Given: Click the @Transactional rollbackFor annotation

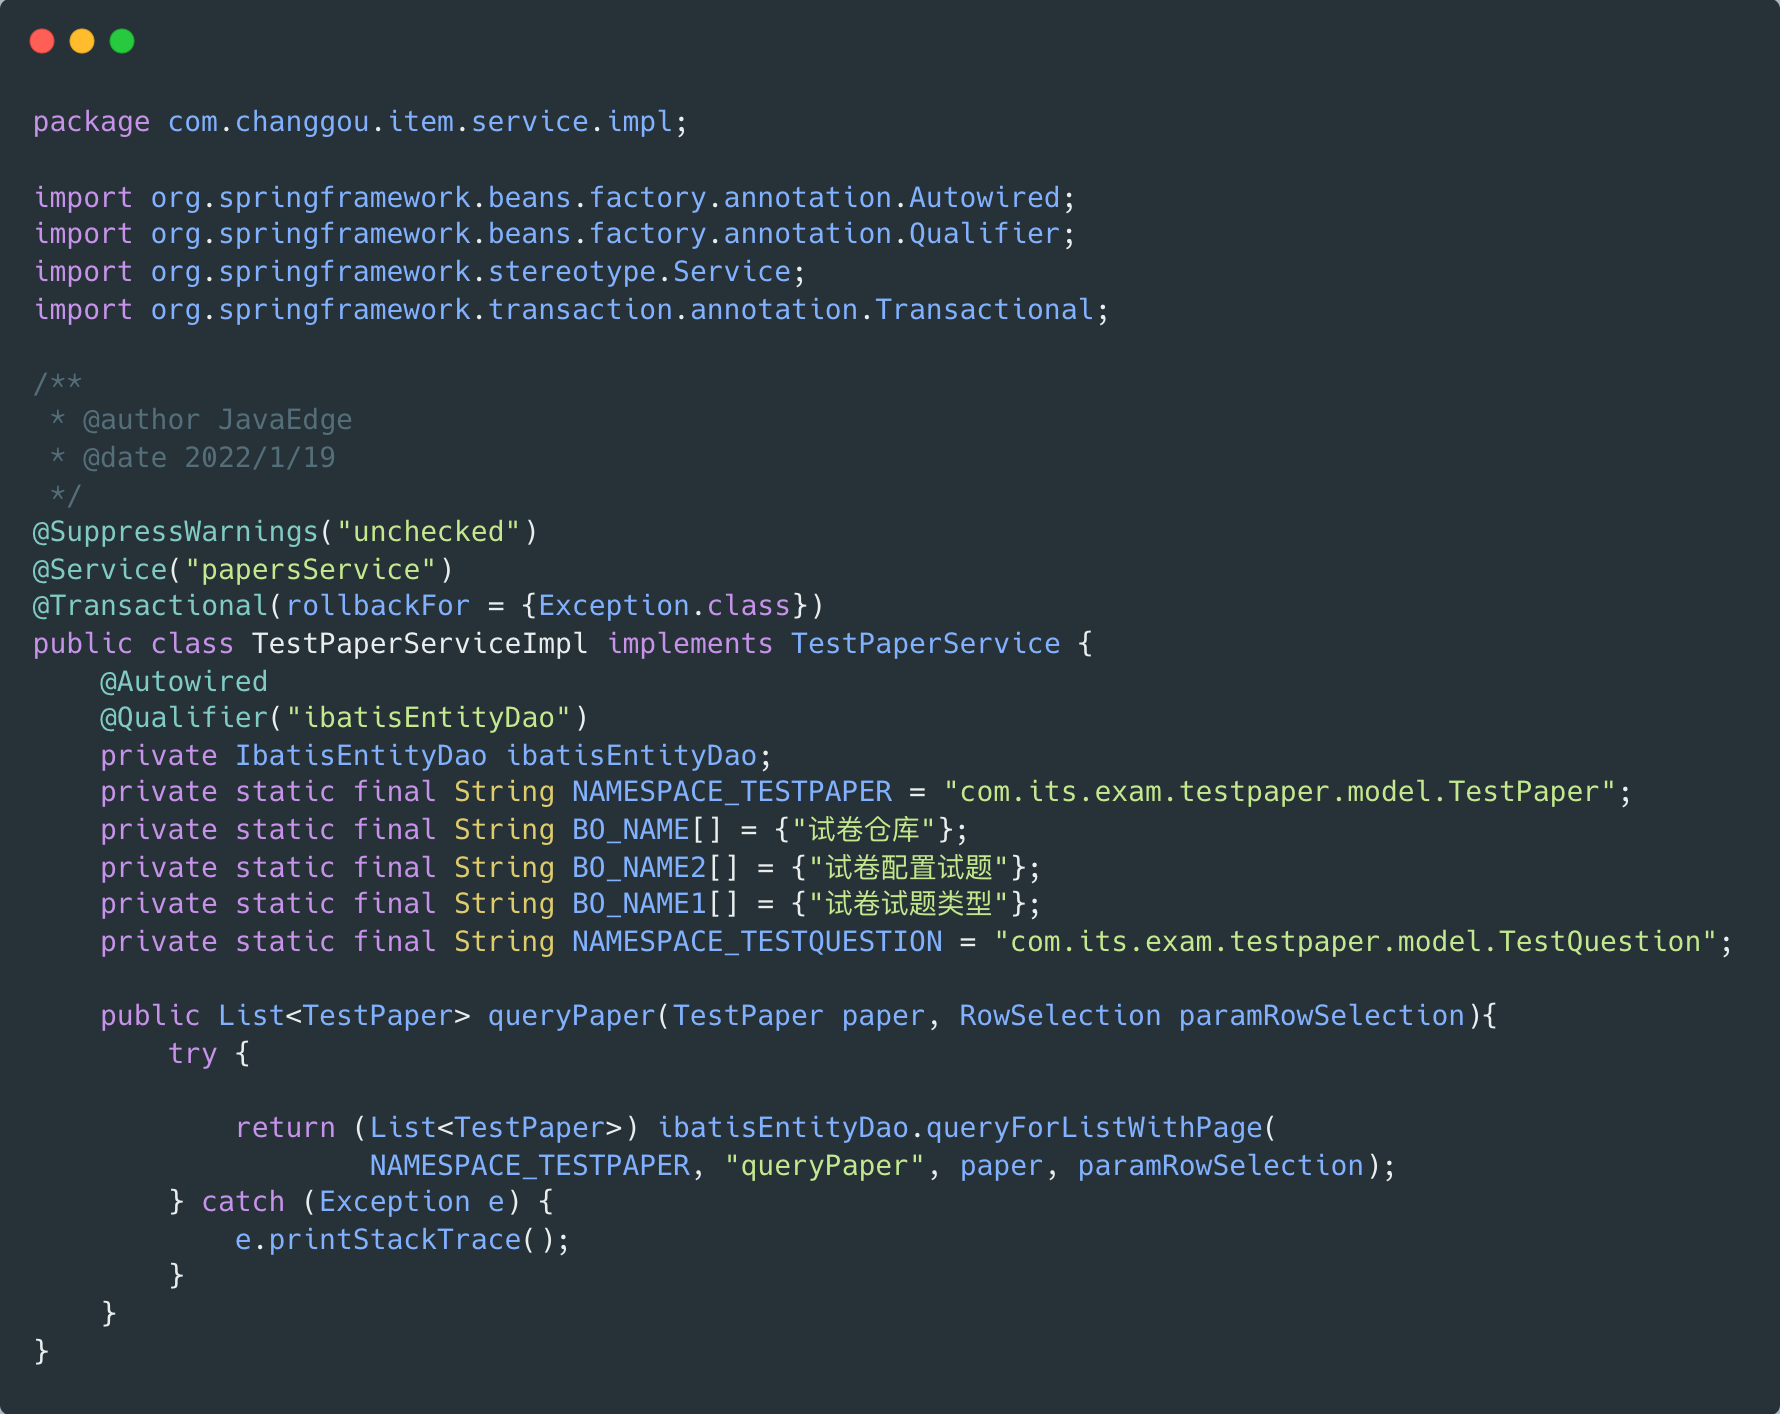Looking at the screenshot, I should pos(428,606).
